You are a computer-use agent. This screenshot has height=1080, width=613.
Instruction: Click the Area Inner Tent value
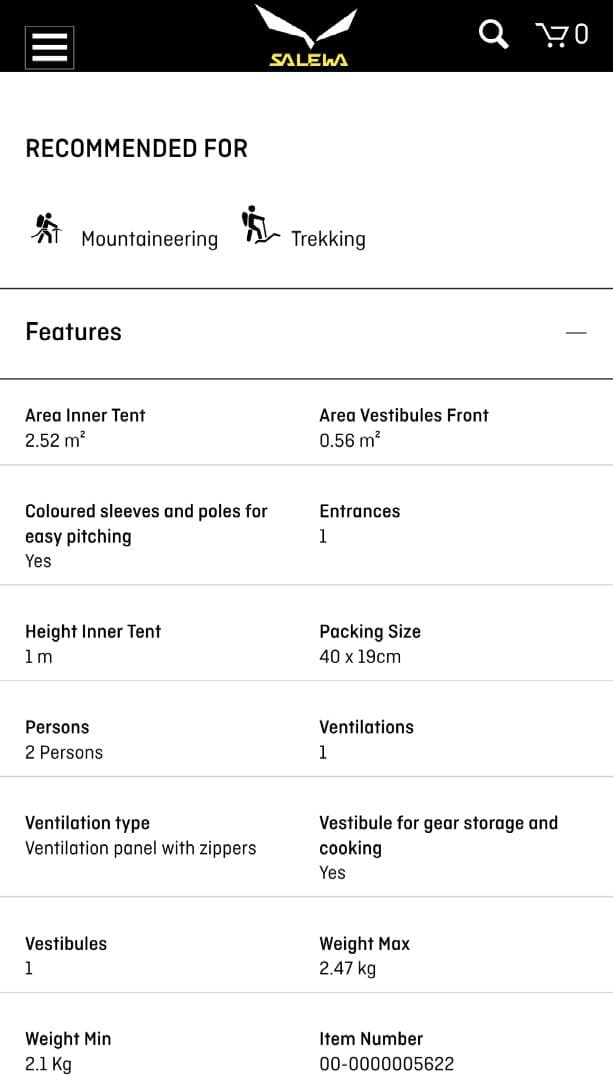55,440
